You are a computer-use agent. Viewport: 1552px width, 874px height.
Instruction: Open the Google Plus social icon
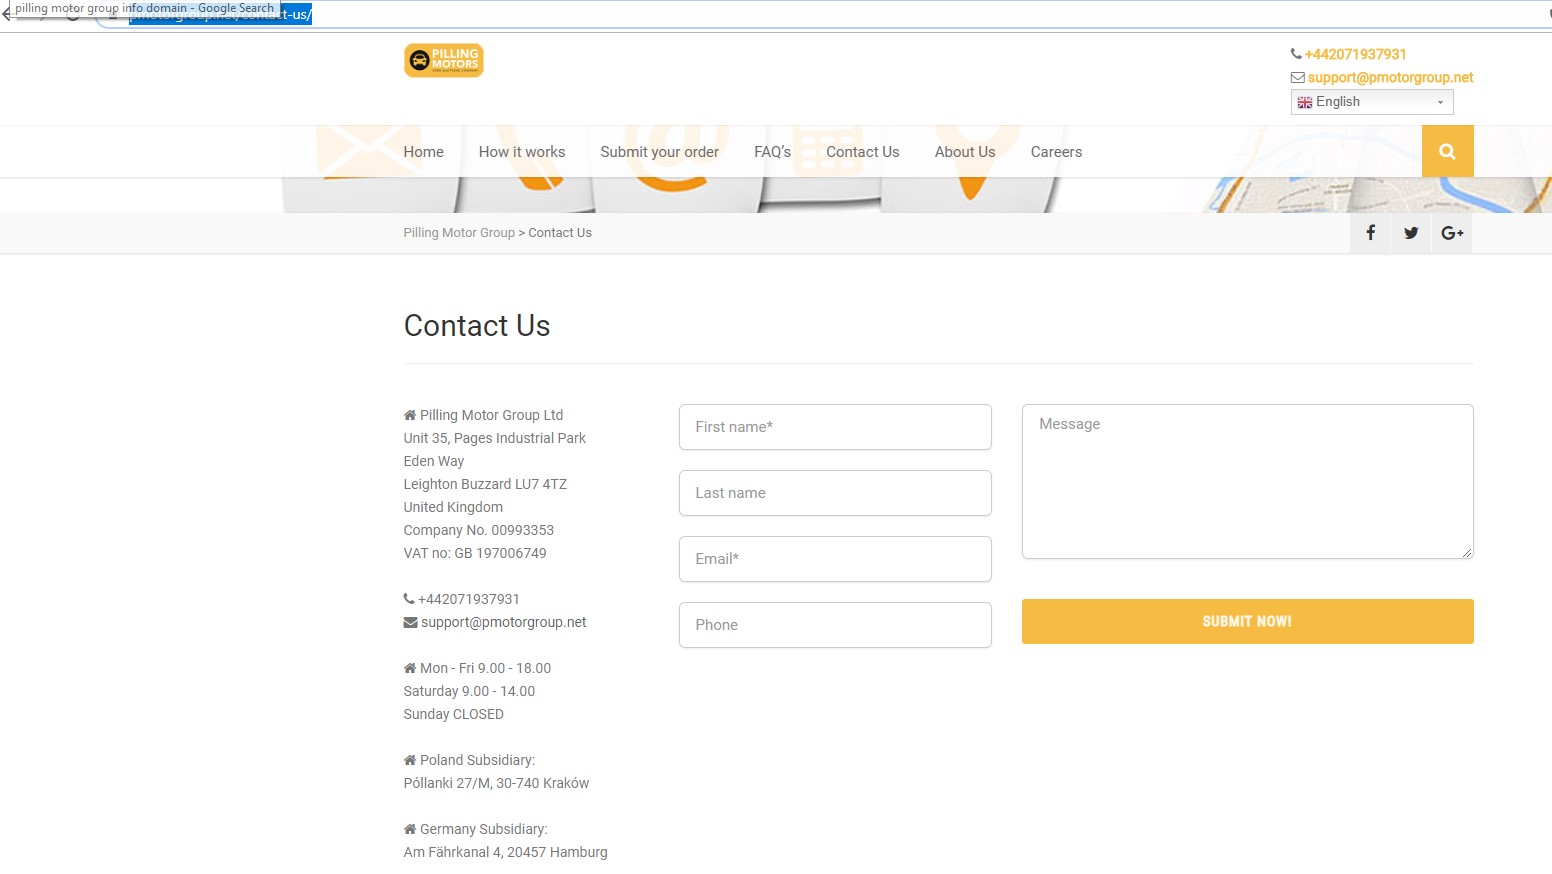1452,233
